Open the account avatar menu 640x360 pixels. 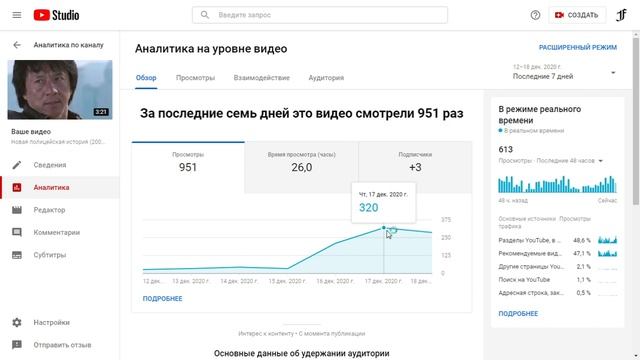pos(621,15)
